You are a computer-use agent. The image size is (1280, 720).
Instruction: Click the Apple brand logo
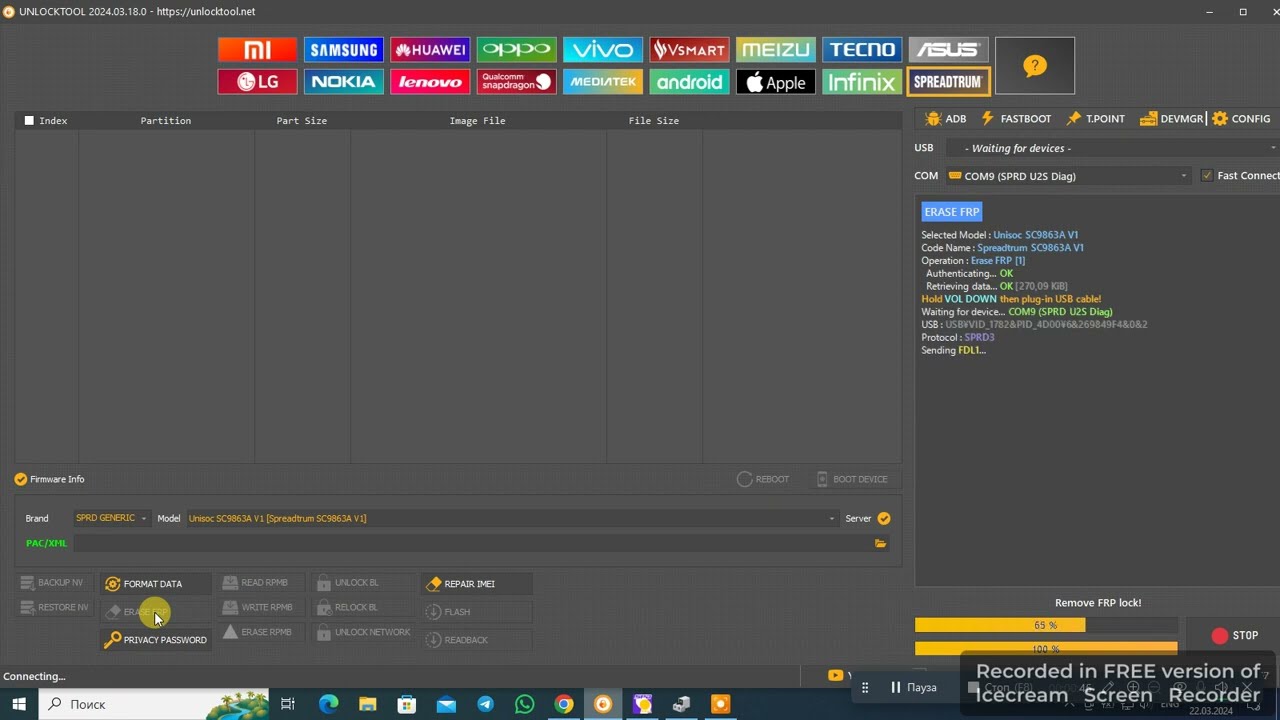[x=775, y=82]
